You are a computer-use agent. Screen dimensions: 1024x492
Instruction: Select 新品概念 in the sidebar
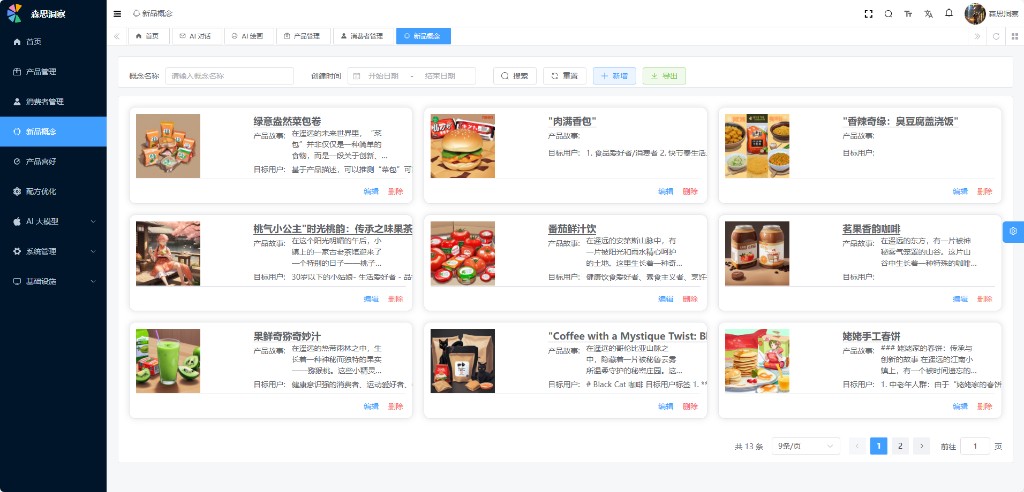[53, 132]
